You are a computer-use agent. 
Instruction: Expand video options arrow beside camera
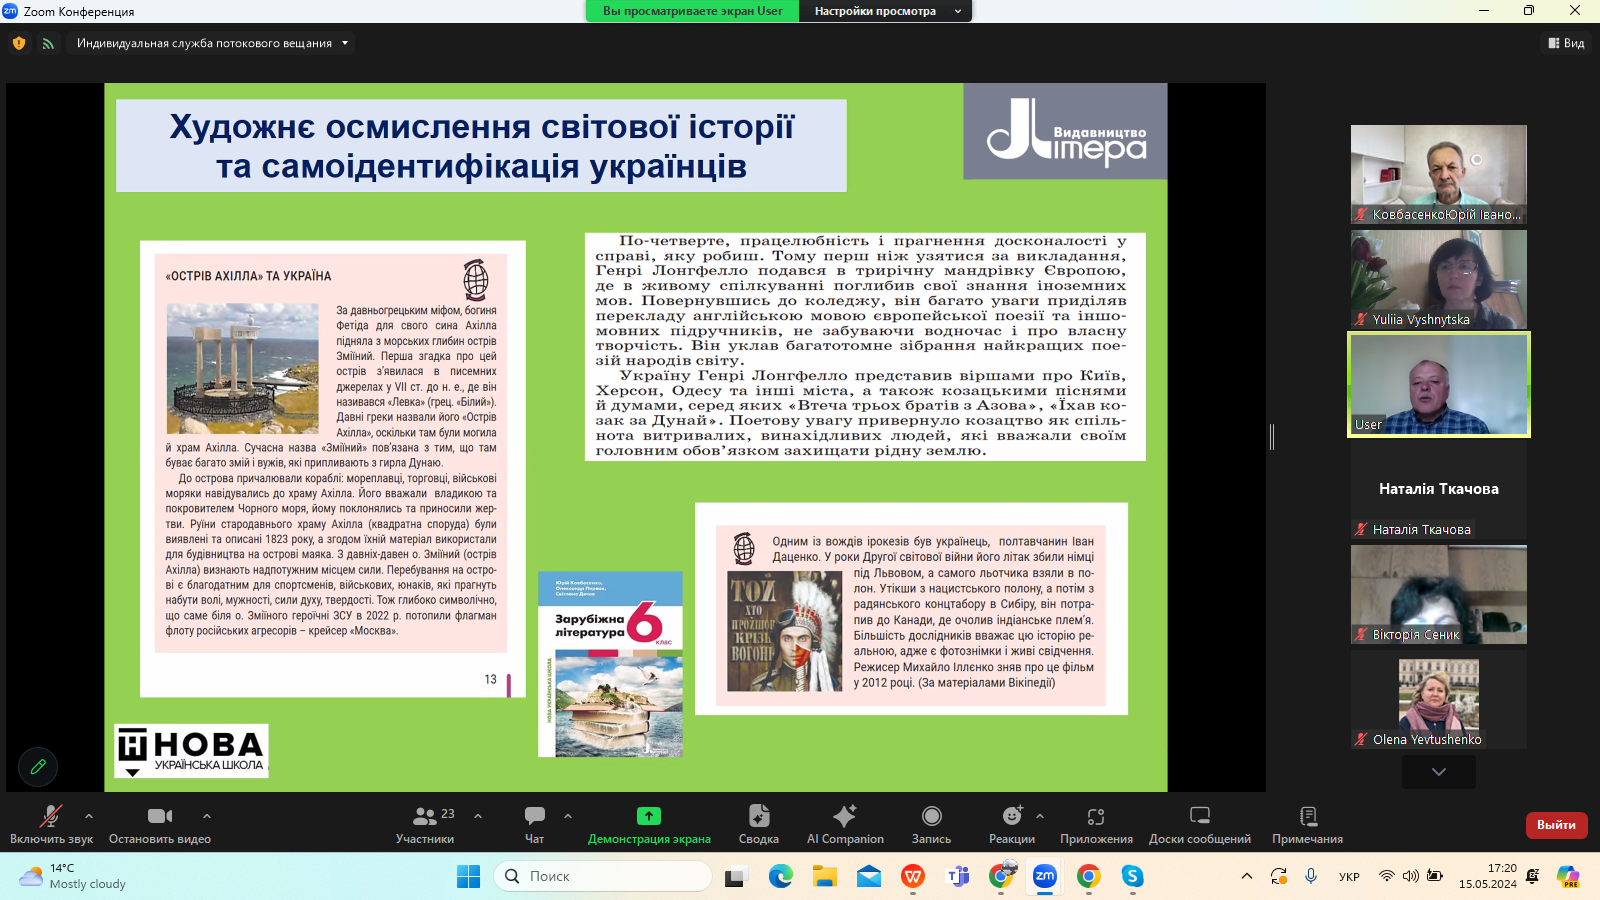[x=207, y=816]
